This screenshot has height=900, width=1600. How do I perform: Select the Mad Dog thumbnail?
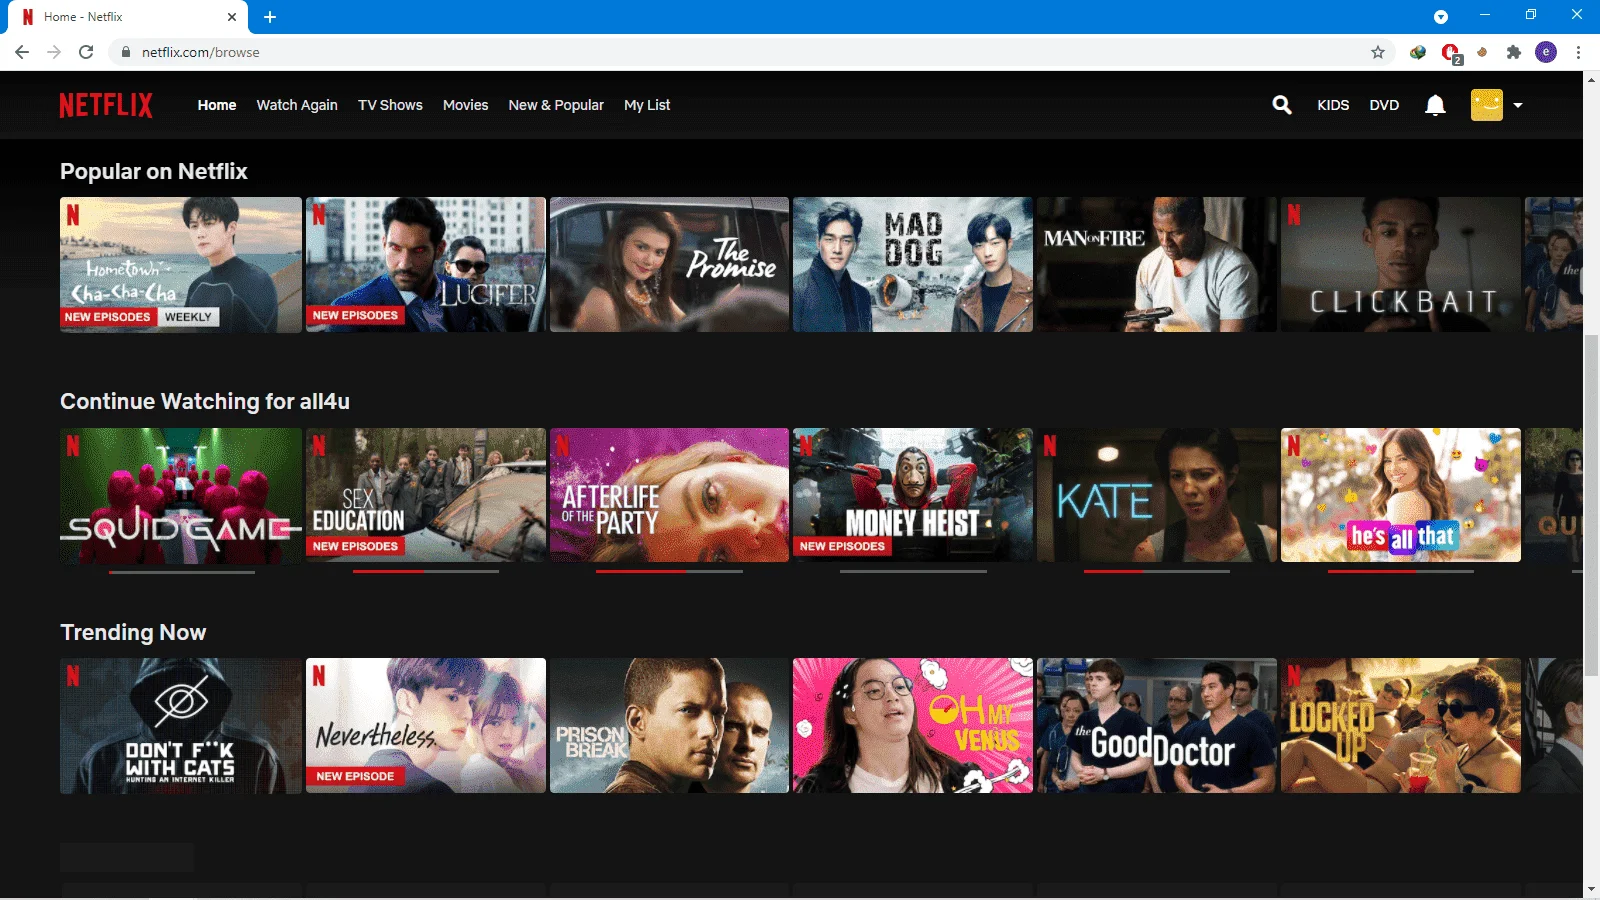tap(913, 264)
